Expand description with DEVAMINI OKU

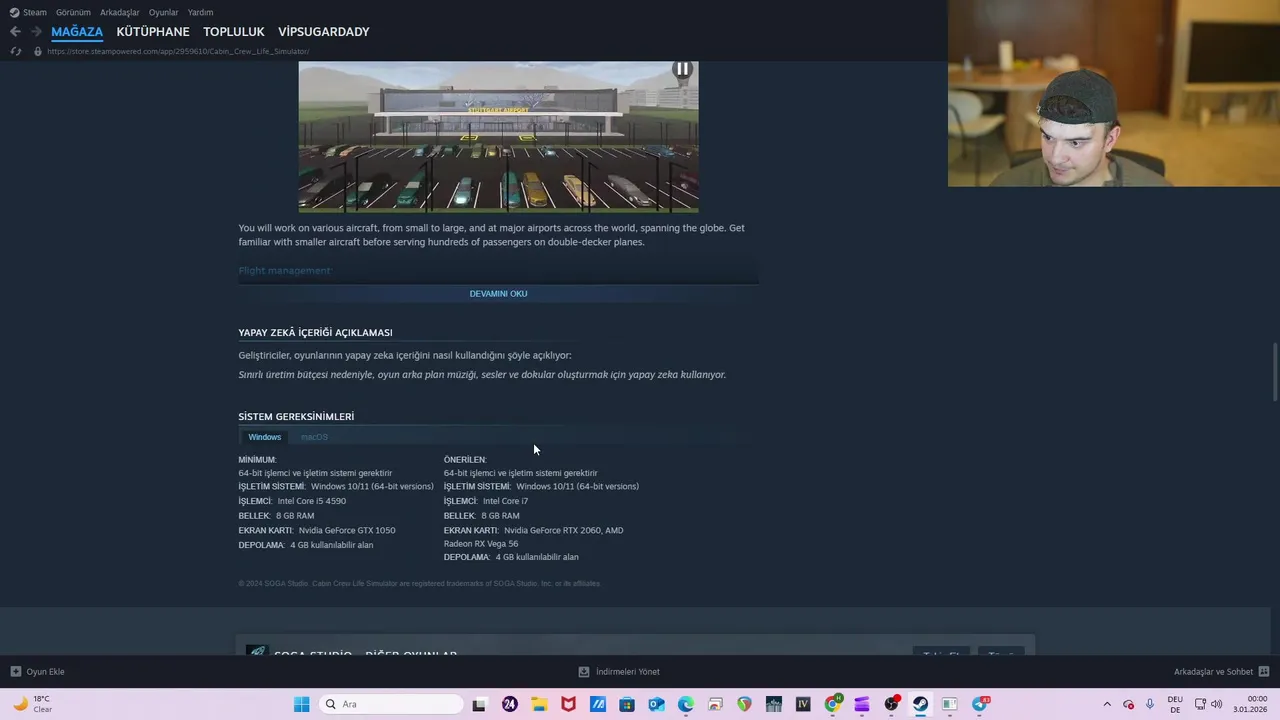click(498, 294)
